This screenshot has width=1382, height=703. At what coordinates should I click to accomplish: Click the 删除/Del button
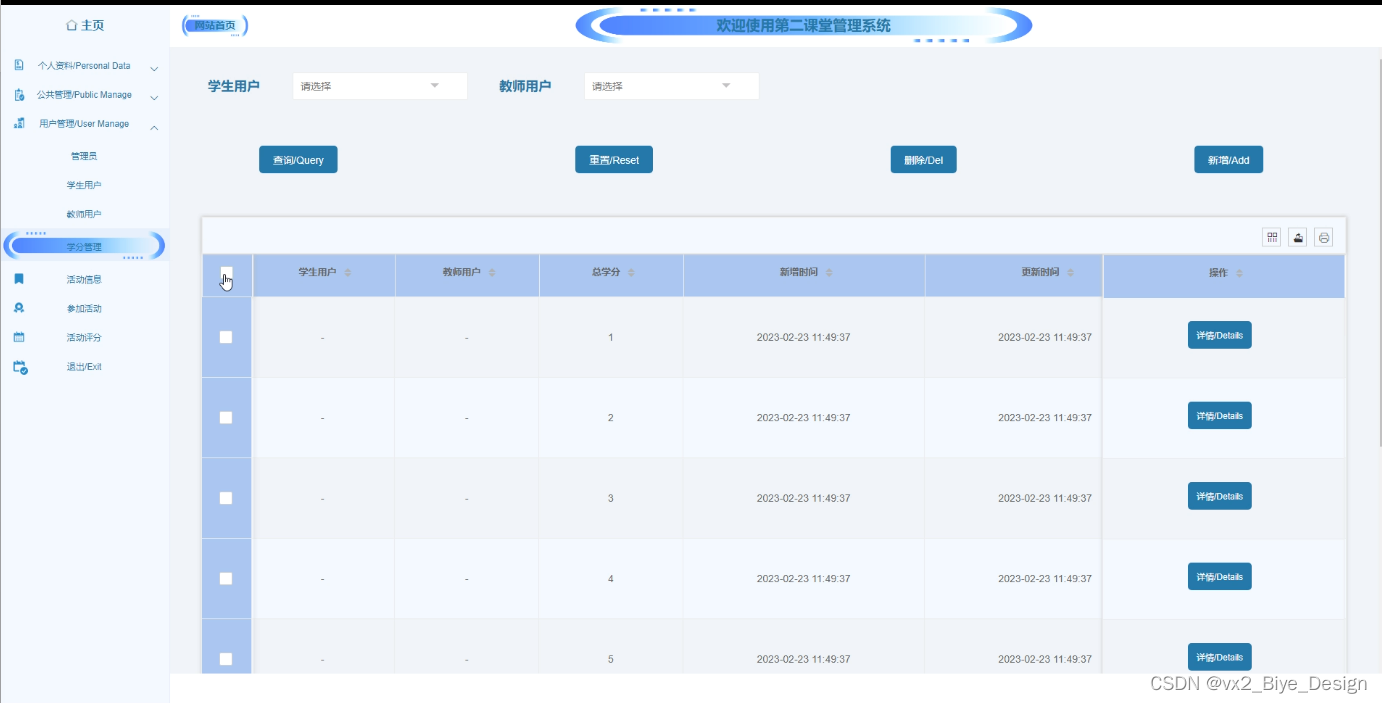[x=924, y=160]
